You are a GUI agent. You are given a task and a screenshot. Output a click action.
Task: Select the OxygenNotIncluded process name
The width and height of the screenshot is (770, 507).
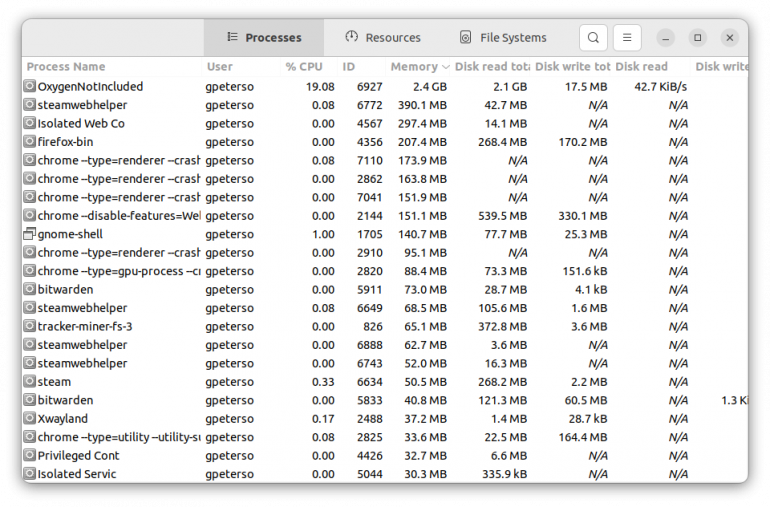pos(90,87)
